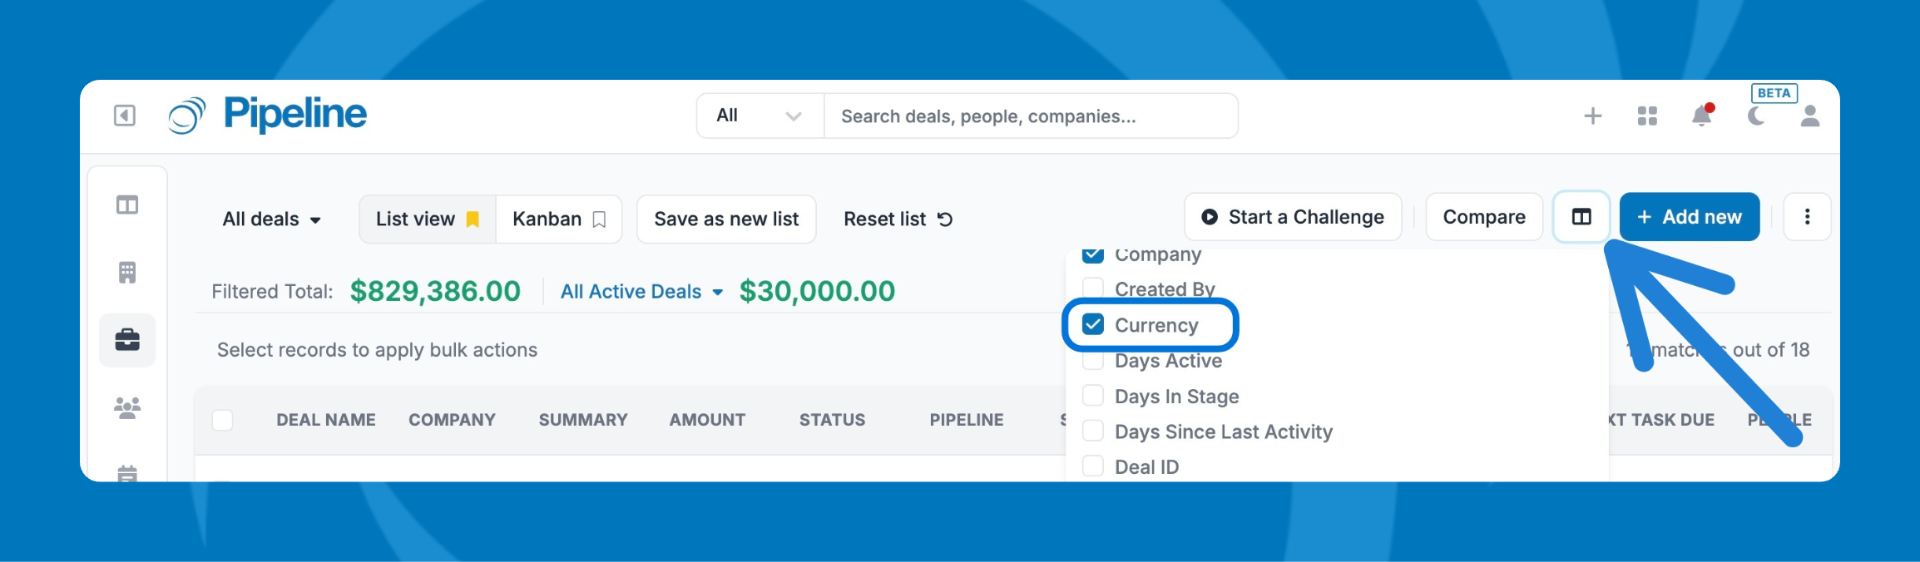Tick the select-all deals checkbox in header
The image size is (1920, 562).
[222, 420]
